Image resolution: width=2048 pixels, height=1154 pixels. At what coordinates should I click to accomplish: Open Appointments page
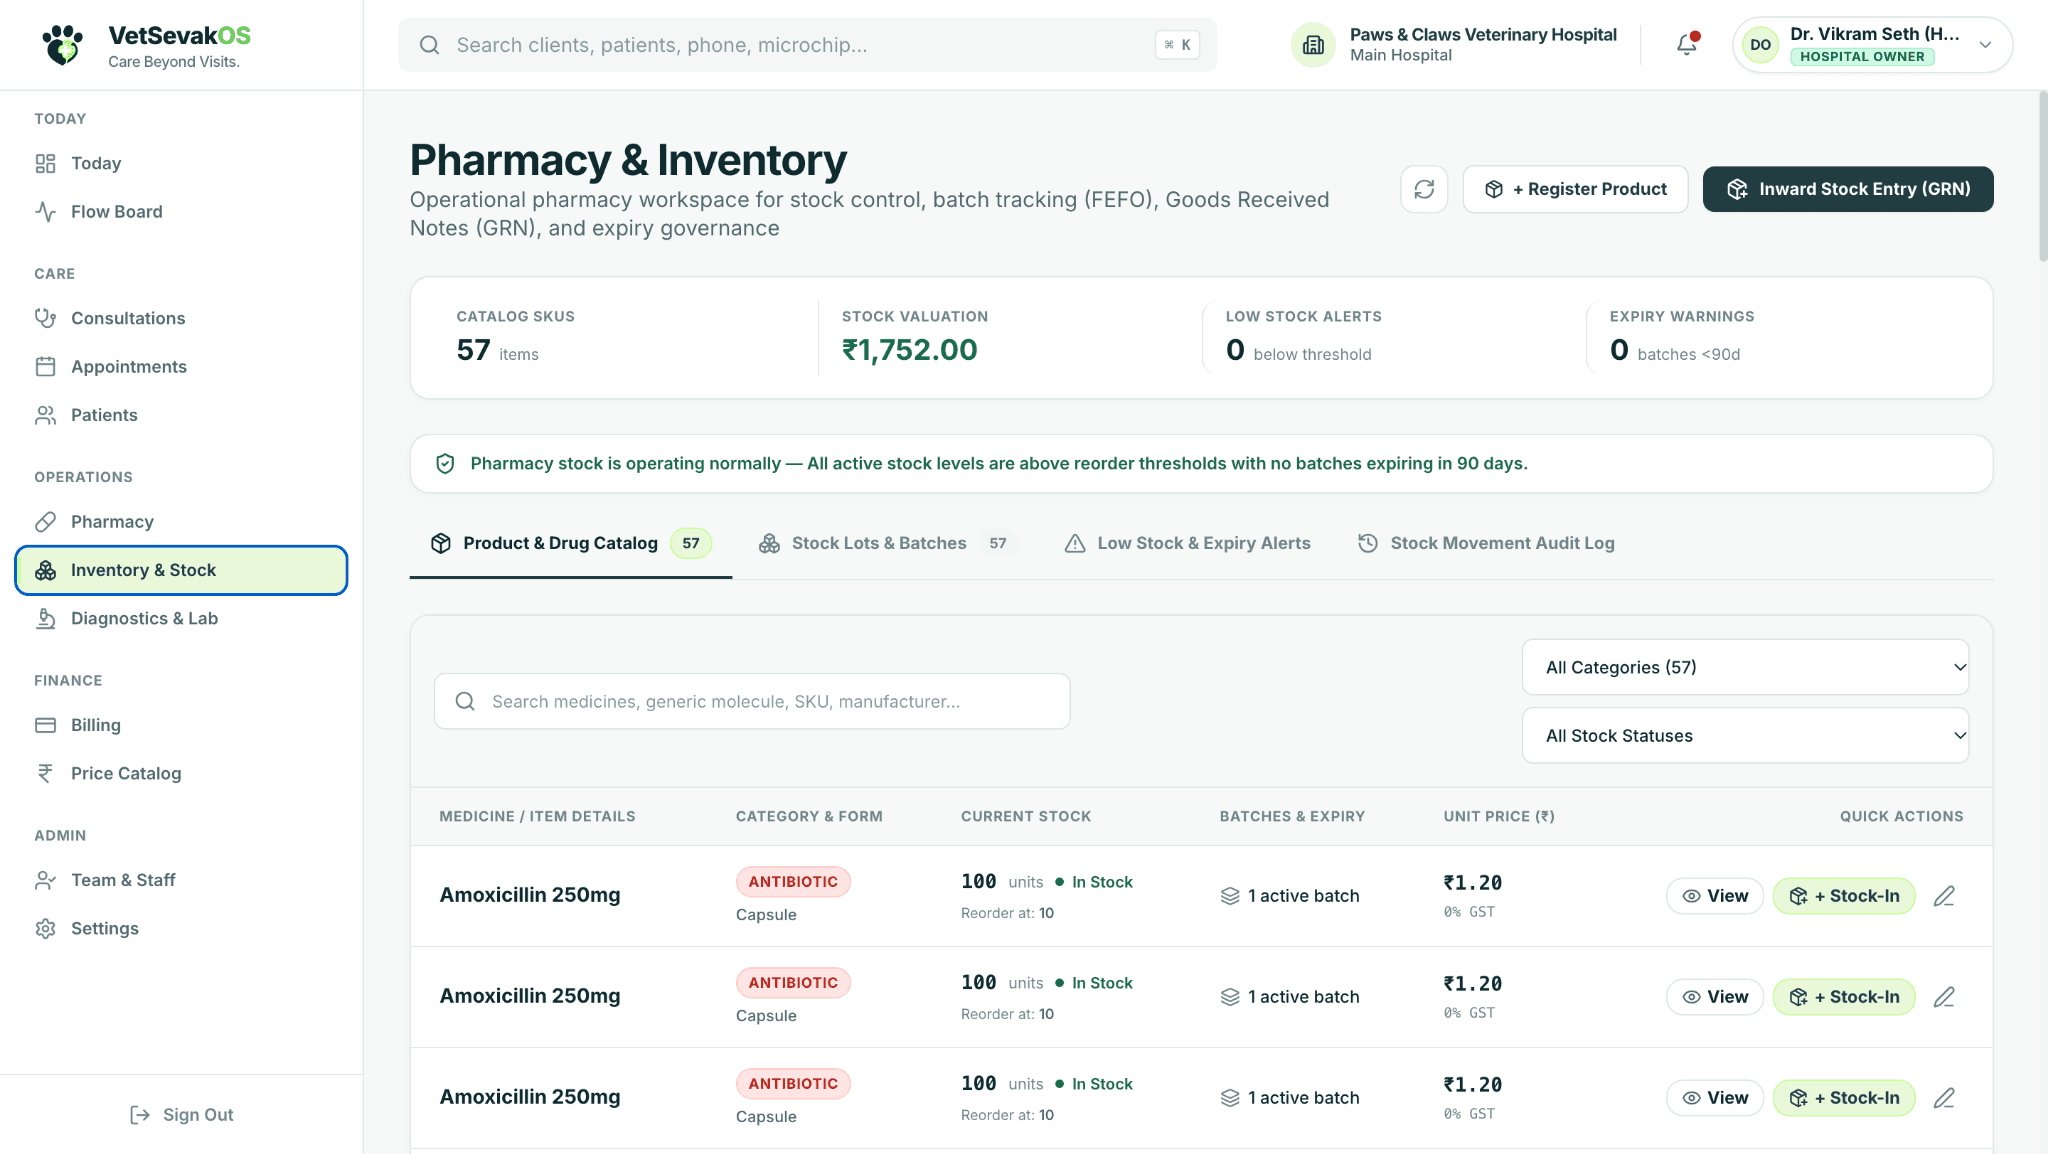click(182, 367)
